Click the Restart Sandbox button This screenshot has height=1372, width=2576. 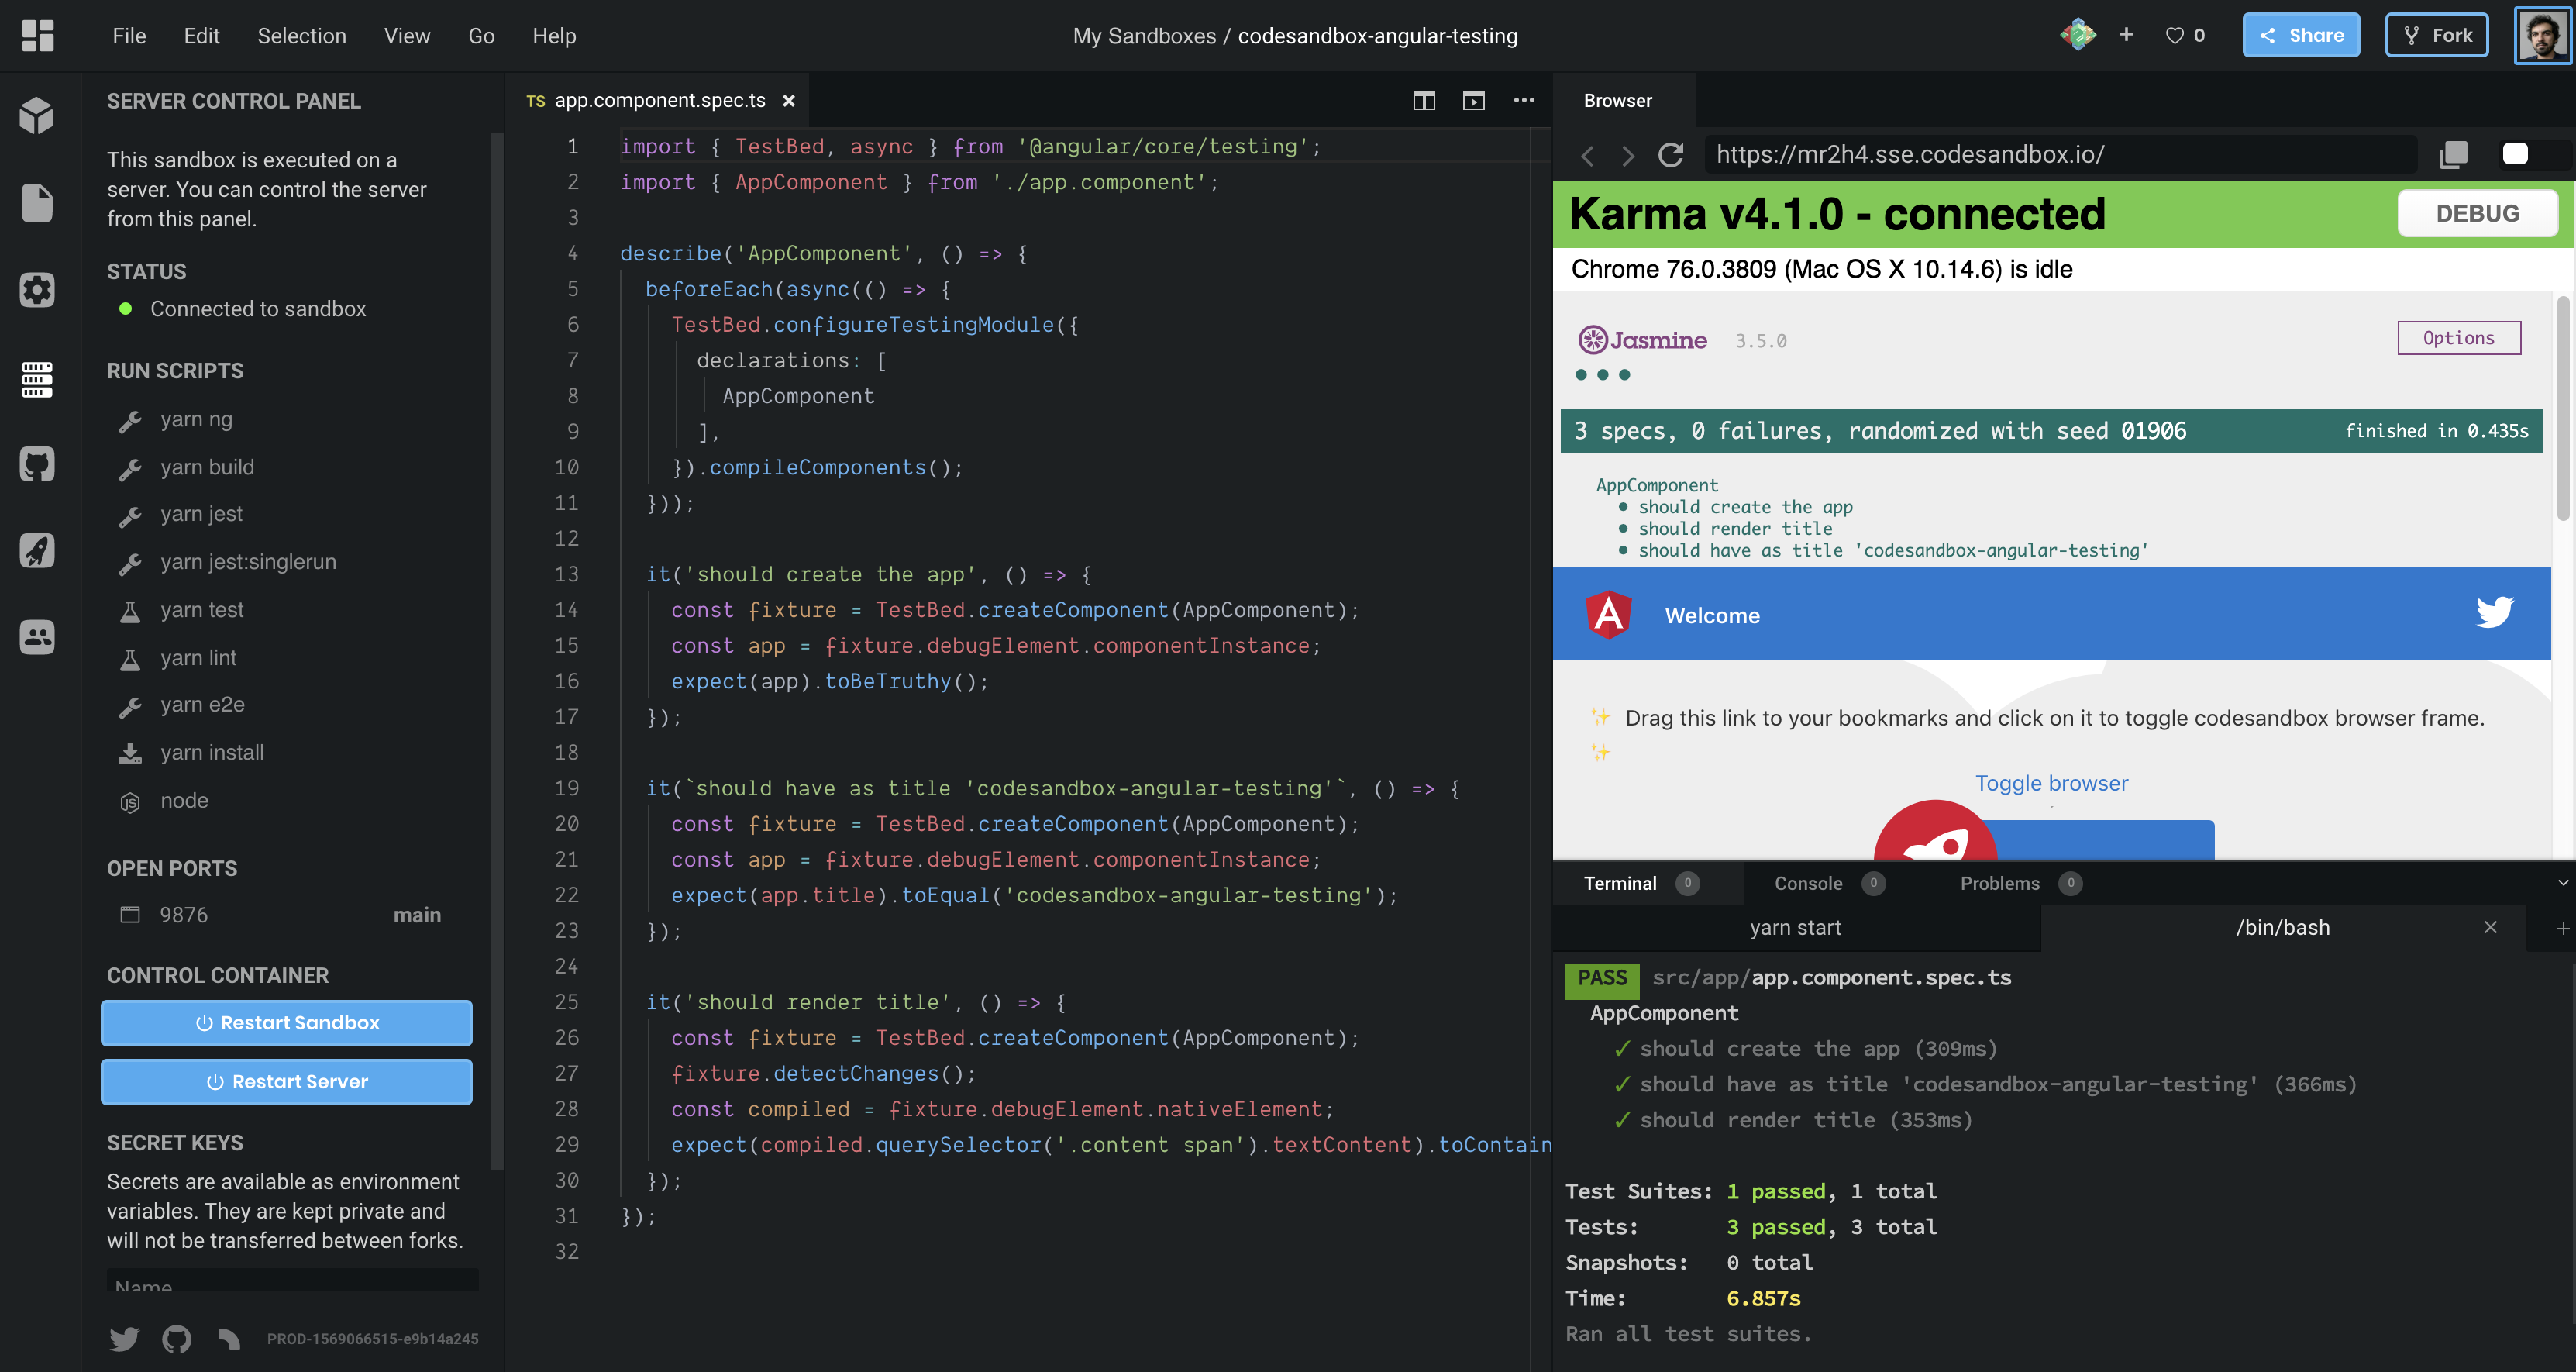click(287, 1023)
